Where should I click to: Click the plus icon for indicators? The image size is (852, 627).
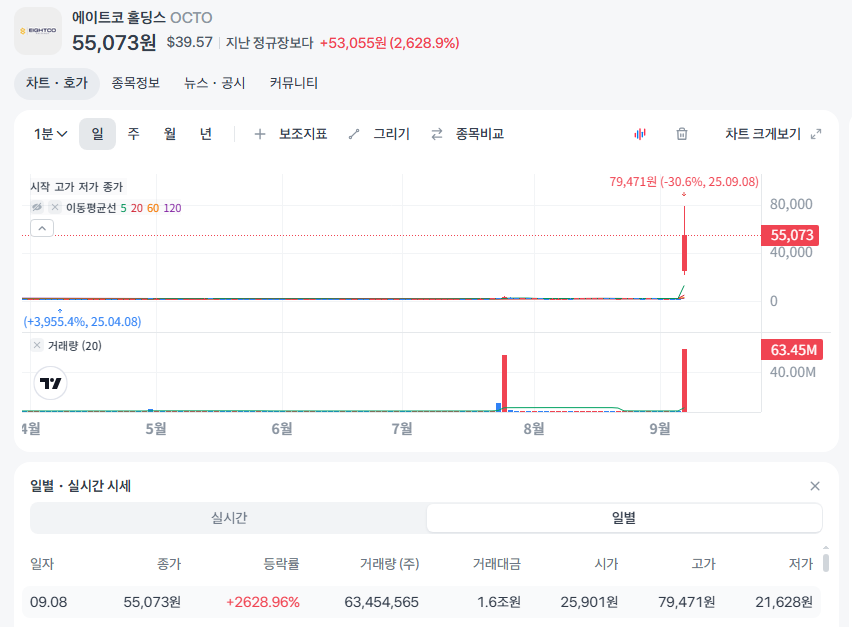click(260, 134)
